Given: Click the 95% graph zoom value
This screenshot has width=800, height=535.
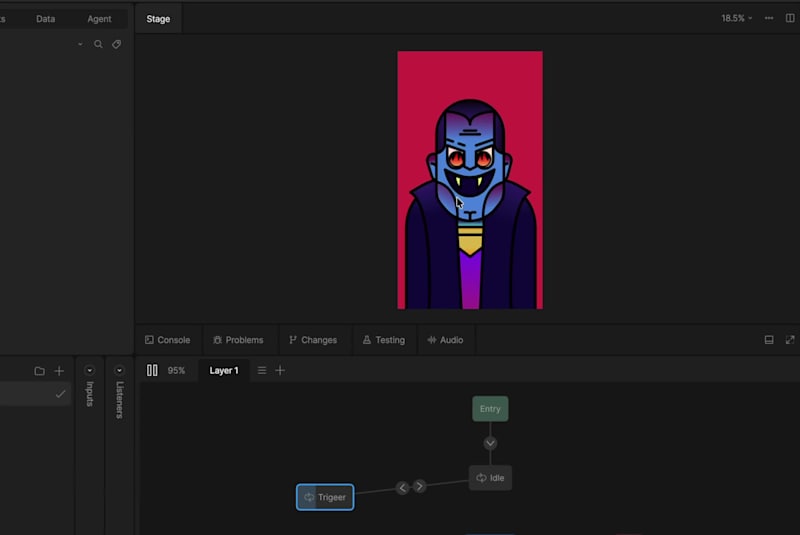Looking at the screenshot, I should (x=176, y=371).
